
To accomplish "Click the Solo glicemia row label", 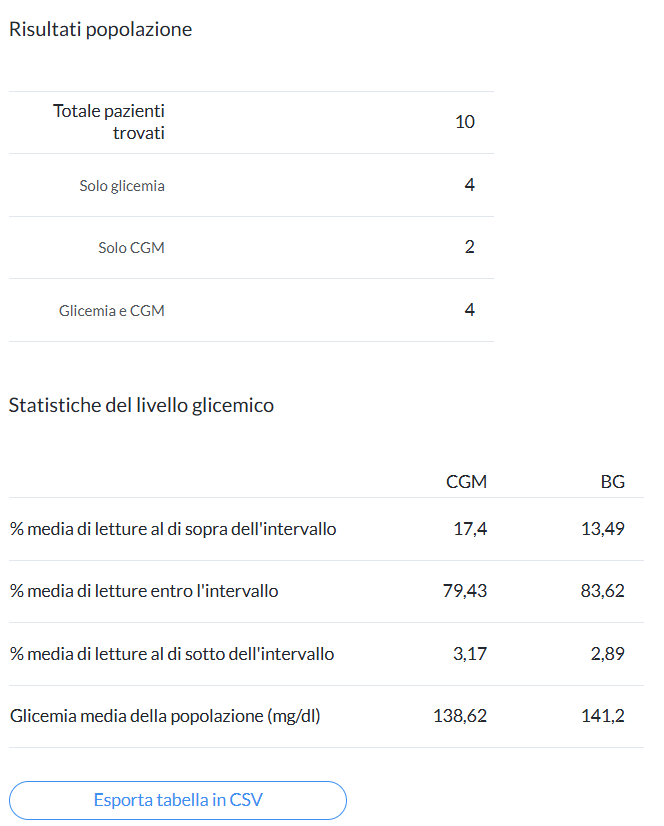I will [122, 185].
